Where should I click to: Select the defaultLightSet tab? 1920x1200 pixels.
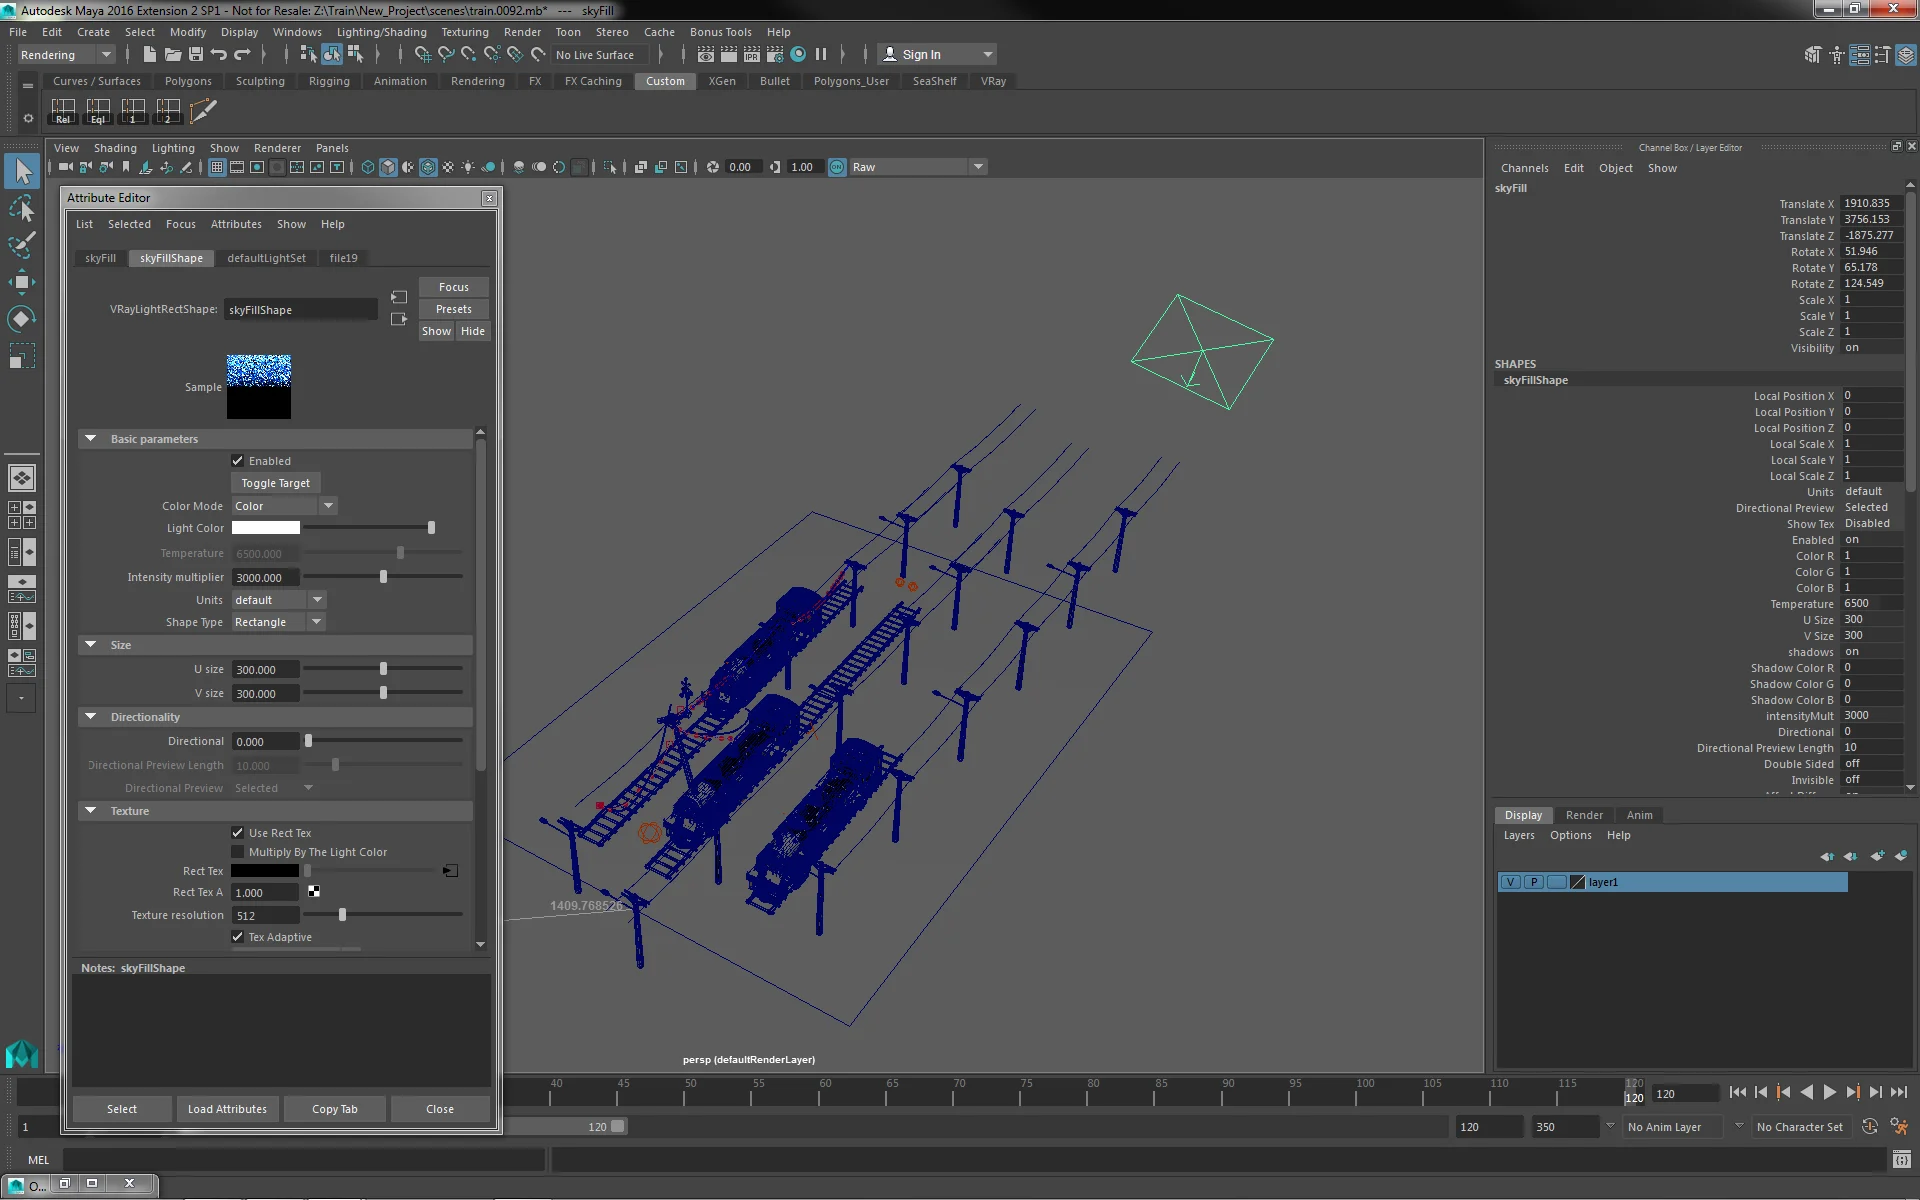tap(266, 258)
